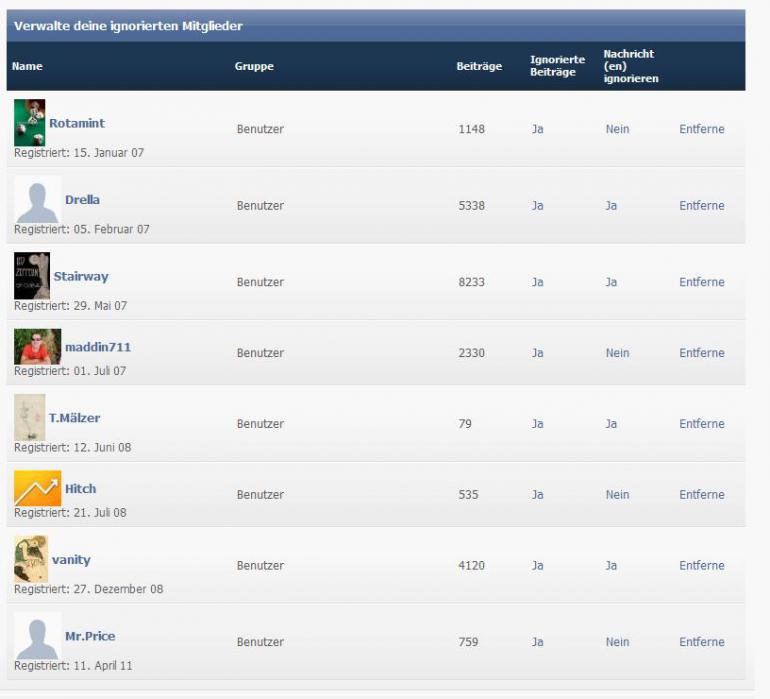Click the 'Gruppe' column header
Screen dimensions: 770x699
pos(254,66)
